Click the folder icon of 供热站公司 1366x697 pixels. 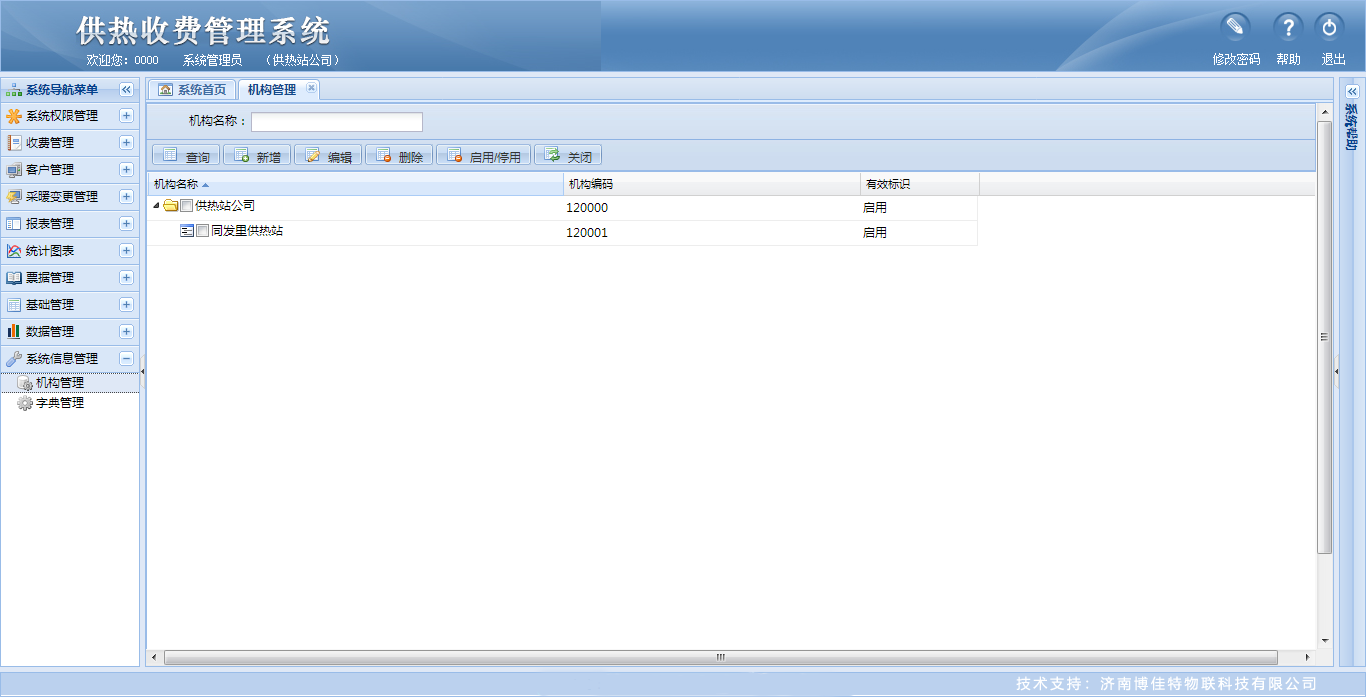point(171,206)
